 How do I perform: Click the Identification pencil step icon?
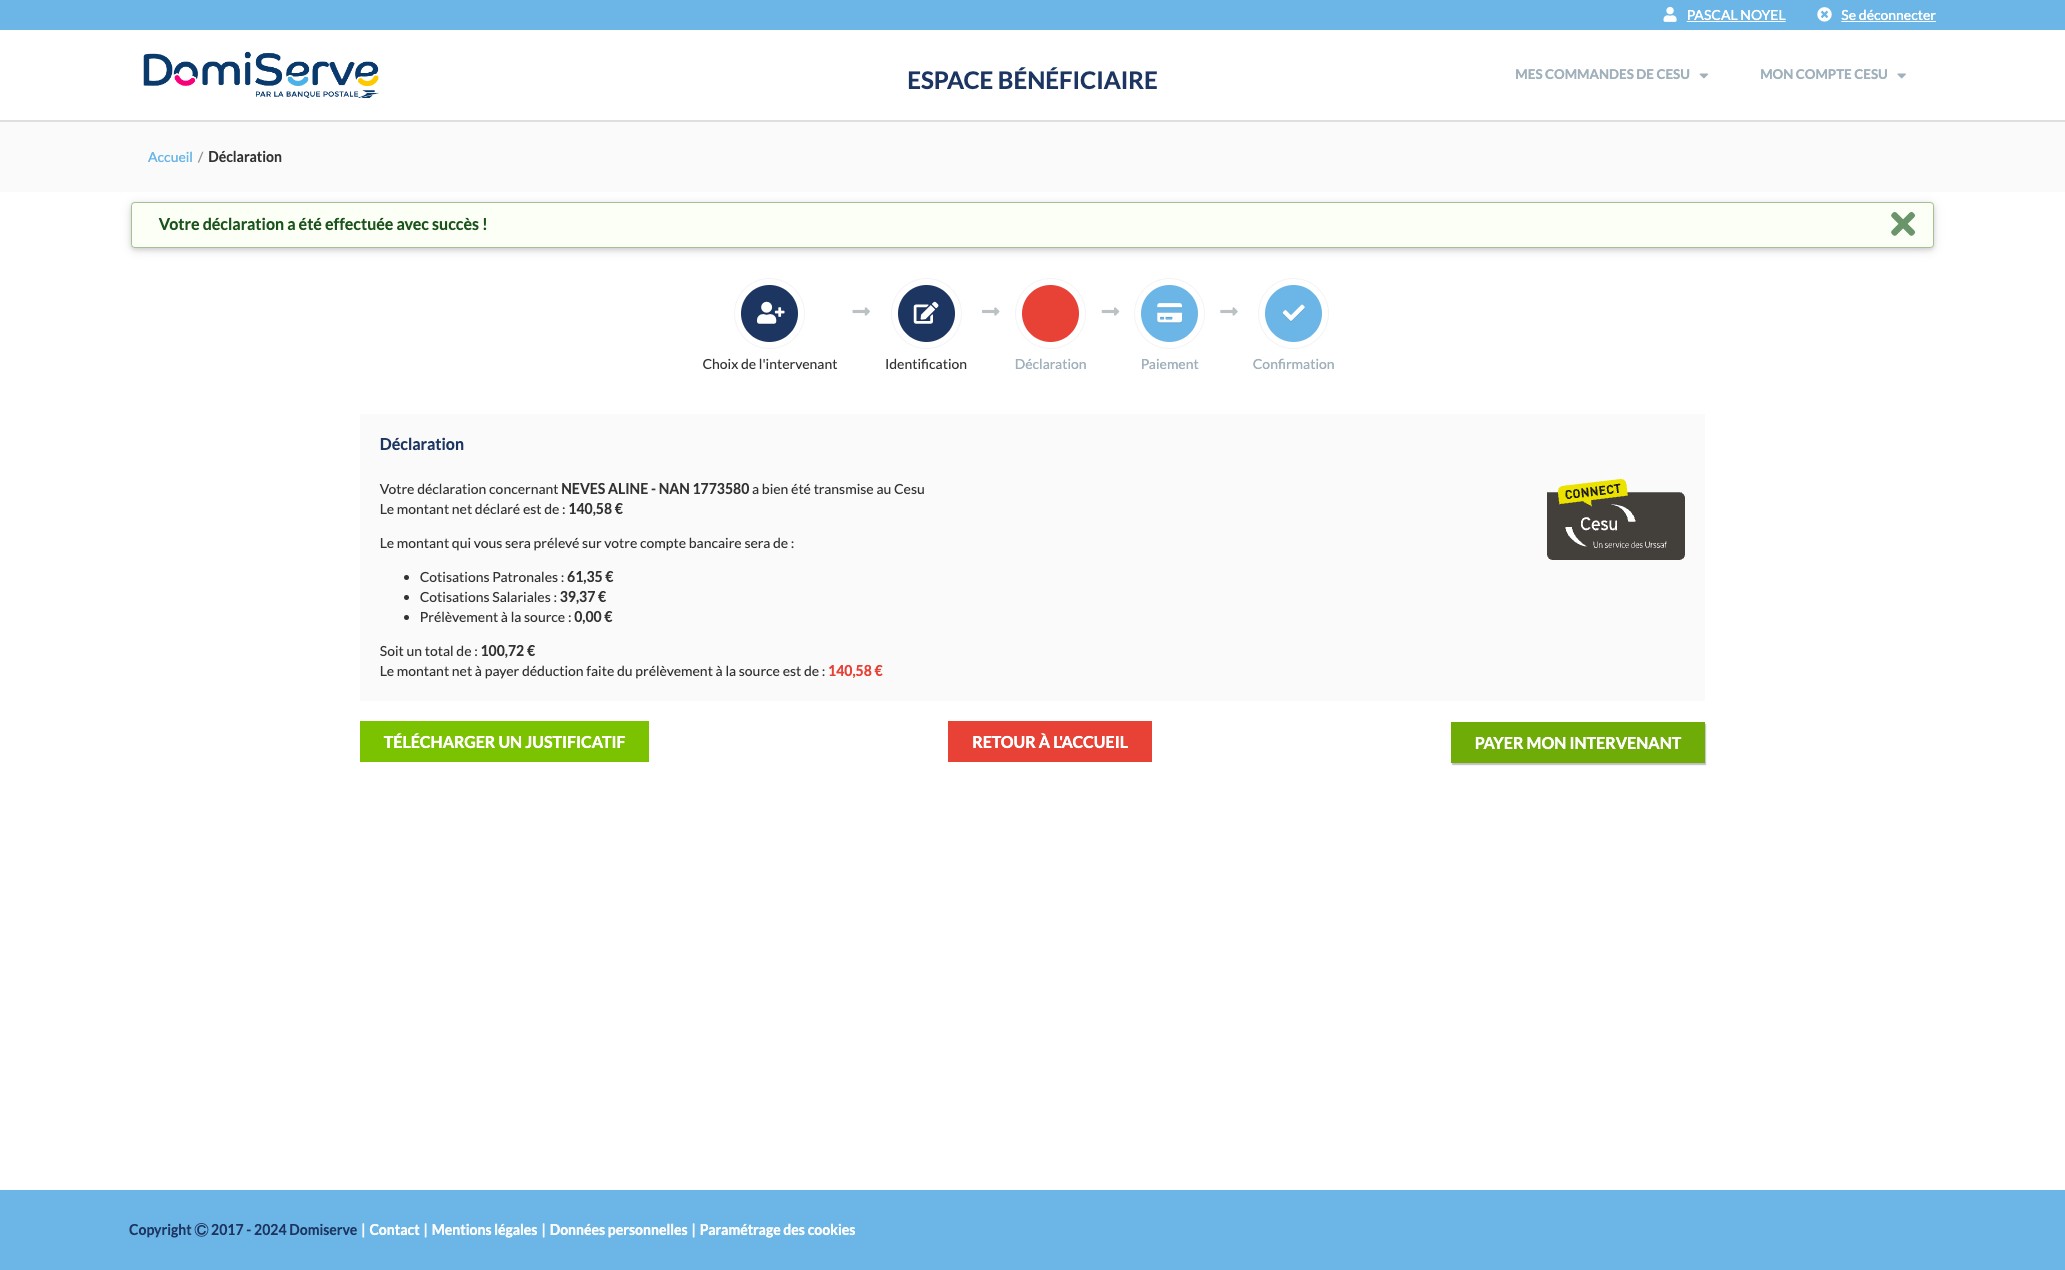point(925,313)
